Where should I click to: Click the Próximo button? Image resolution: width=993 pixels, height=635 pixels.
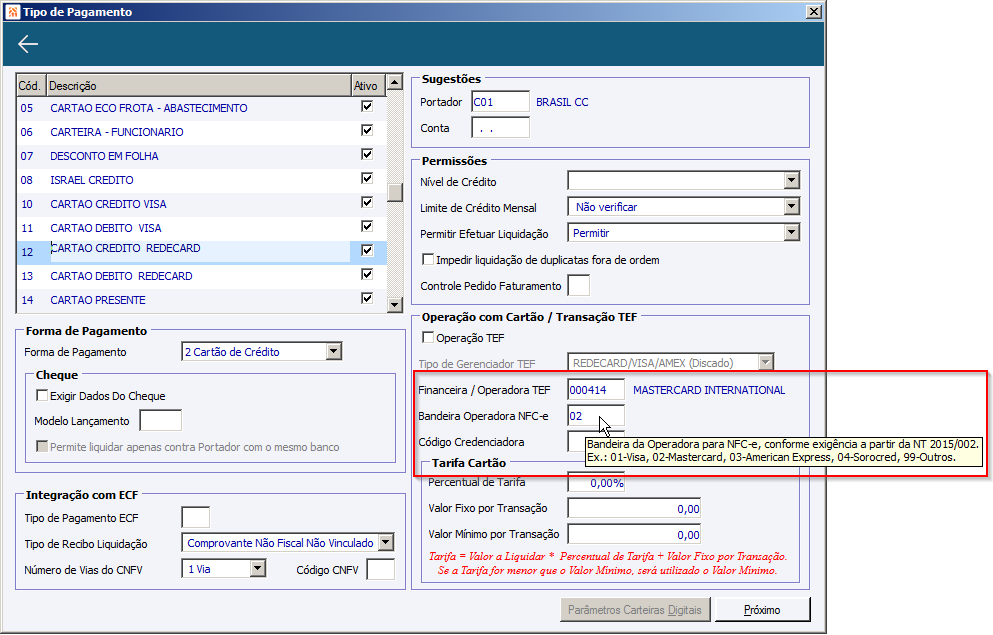pyautogui.click(x=762, y=610)
